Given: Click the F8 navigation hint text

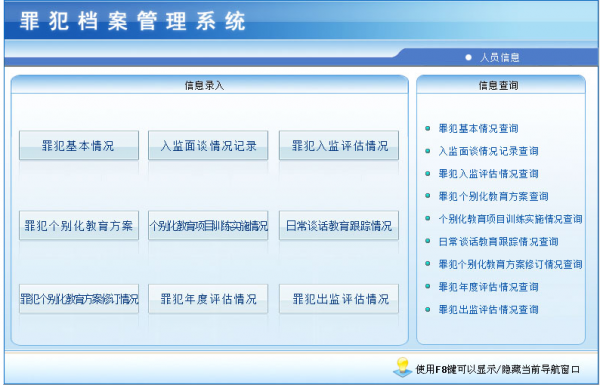Looking at the screenshot, I should (497, 369).
